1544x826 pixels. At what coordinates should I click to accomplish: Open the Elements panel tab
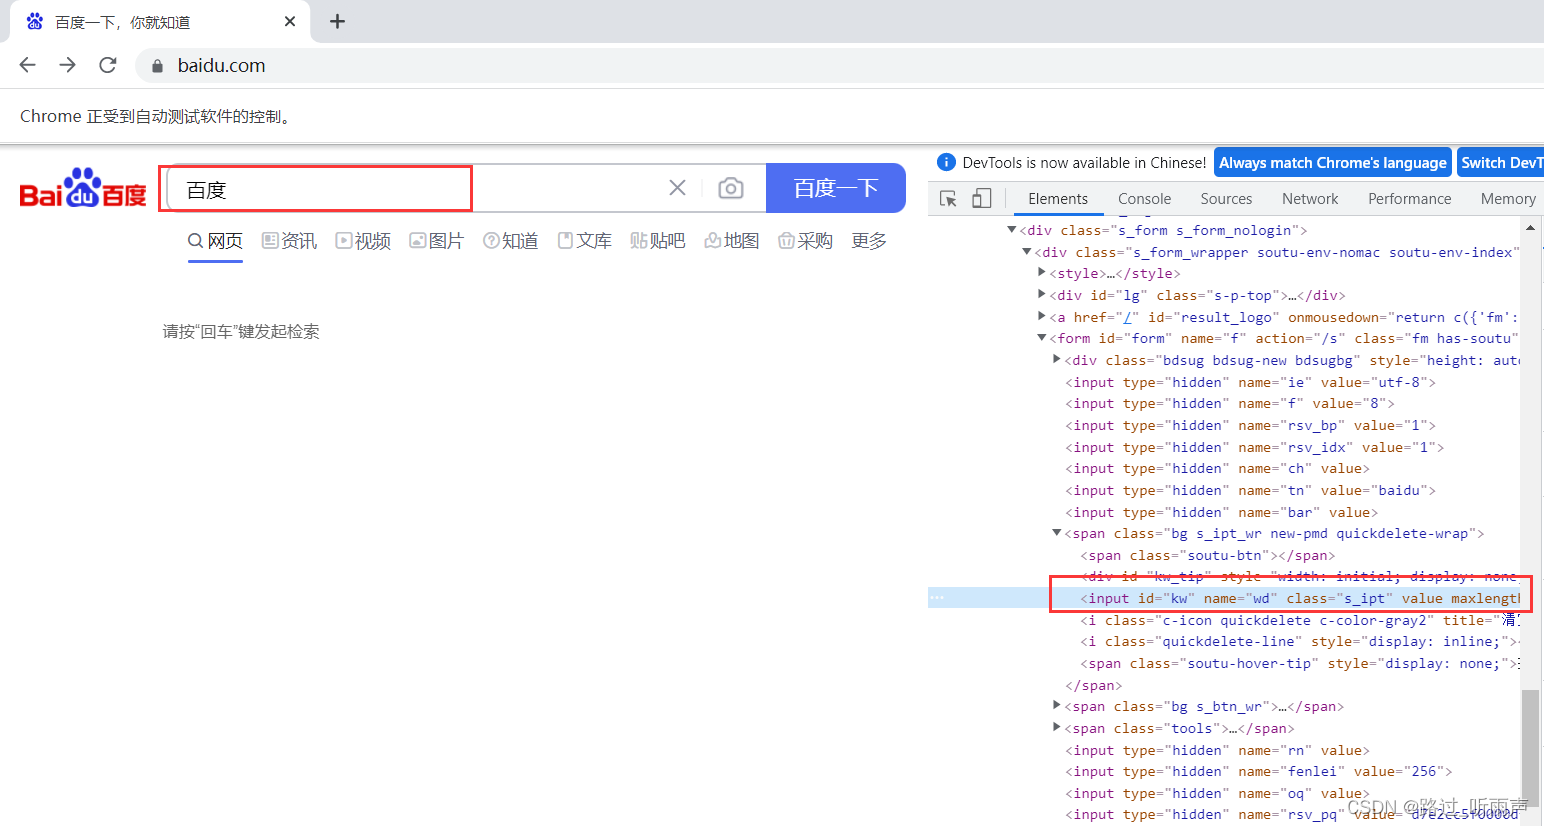pos(1058,199)
